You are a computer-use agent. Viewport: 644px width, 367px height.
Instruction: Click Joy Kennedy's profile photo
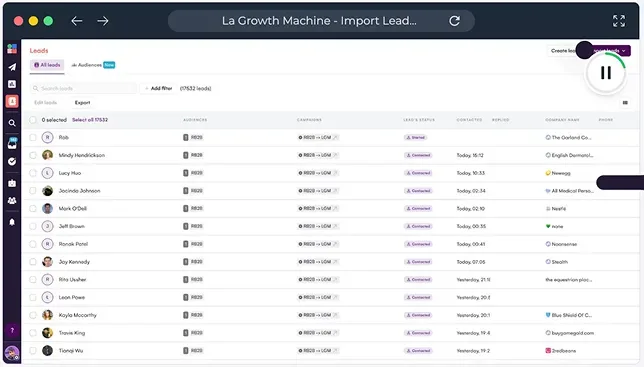(48, 262)
